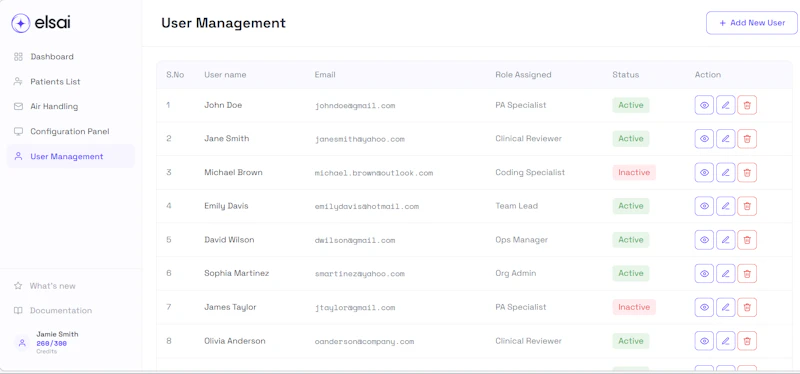Click Jane Smith's Active status badge
Screen dimensions: 800x374
click(x=631, y=139)
